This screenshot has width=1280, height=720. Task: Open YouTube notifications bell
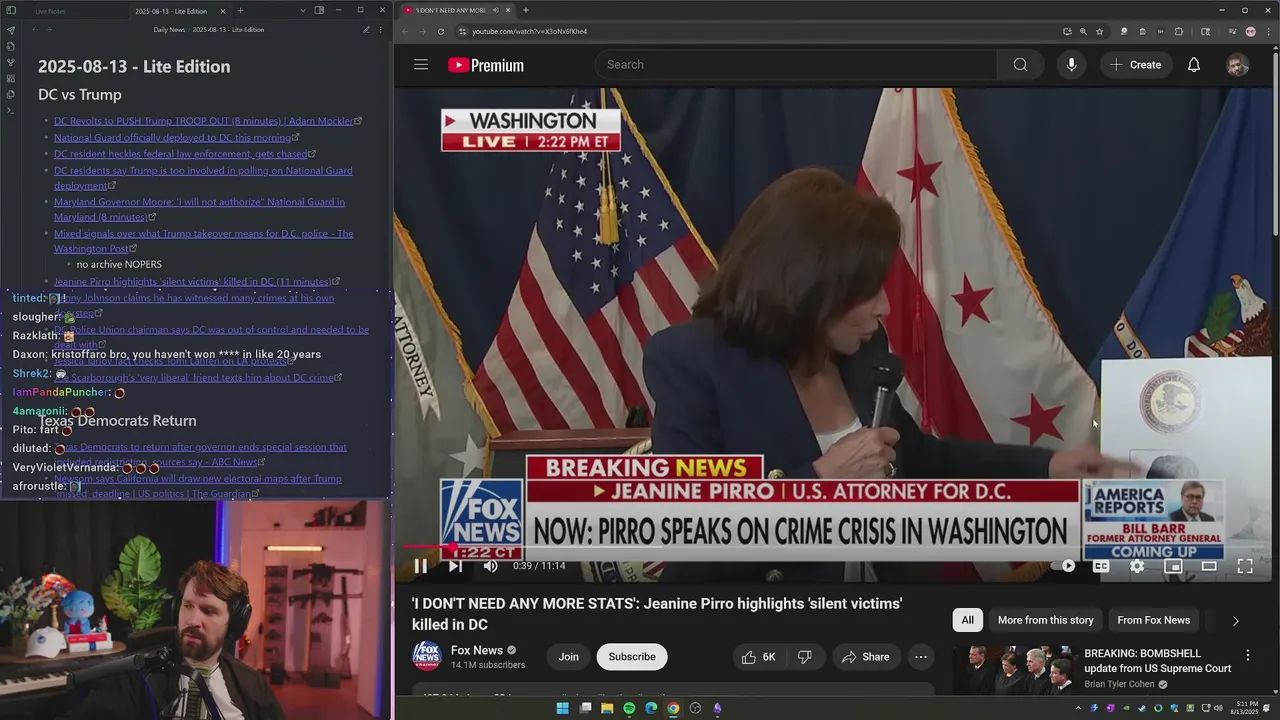point(1193,65)
